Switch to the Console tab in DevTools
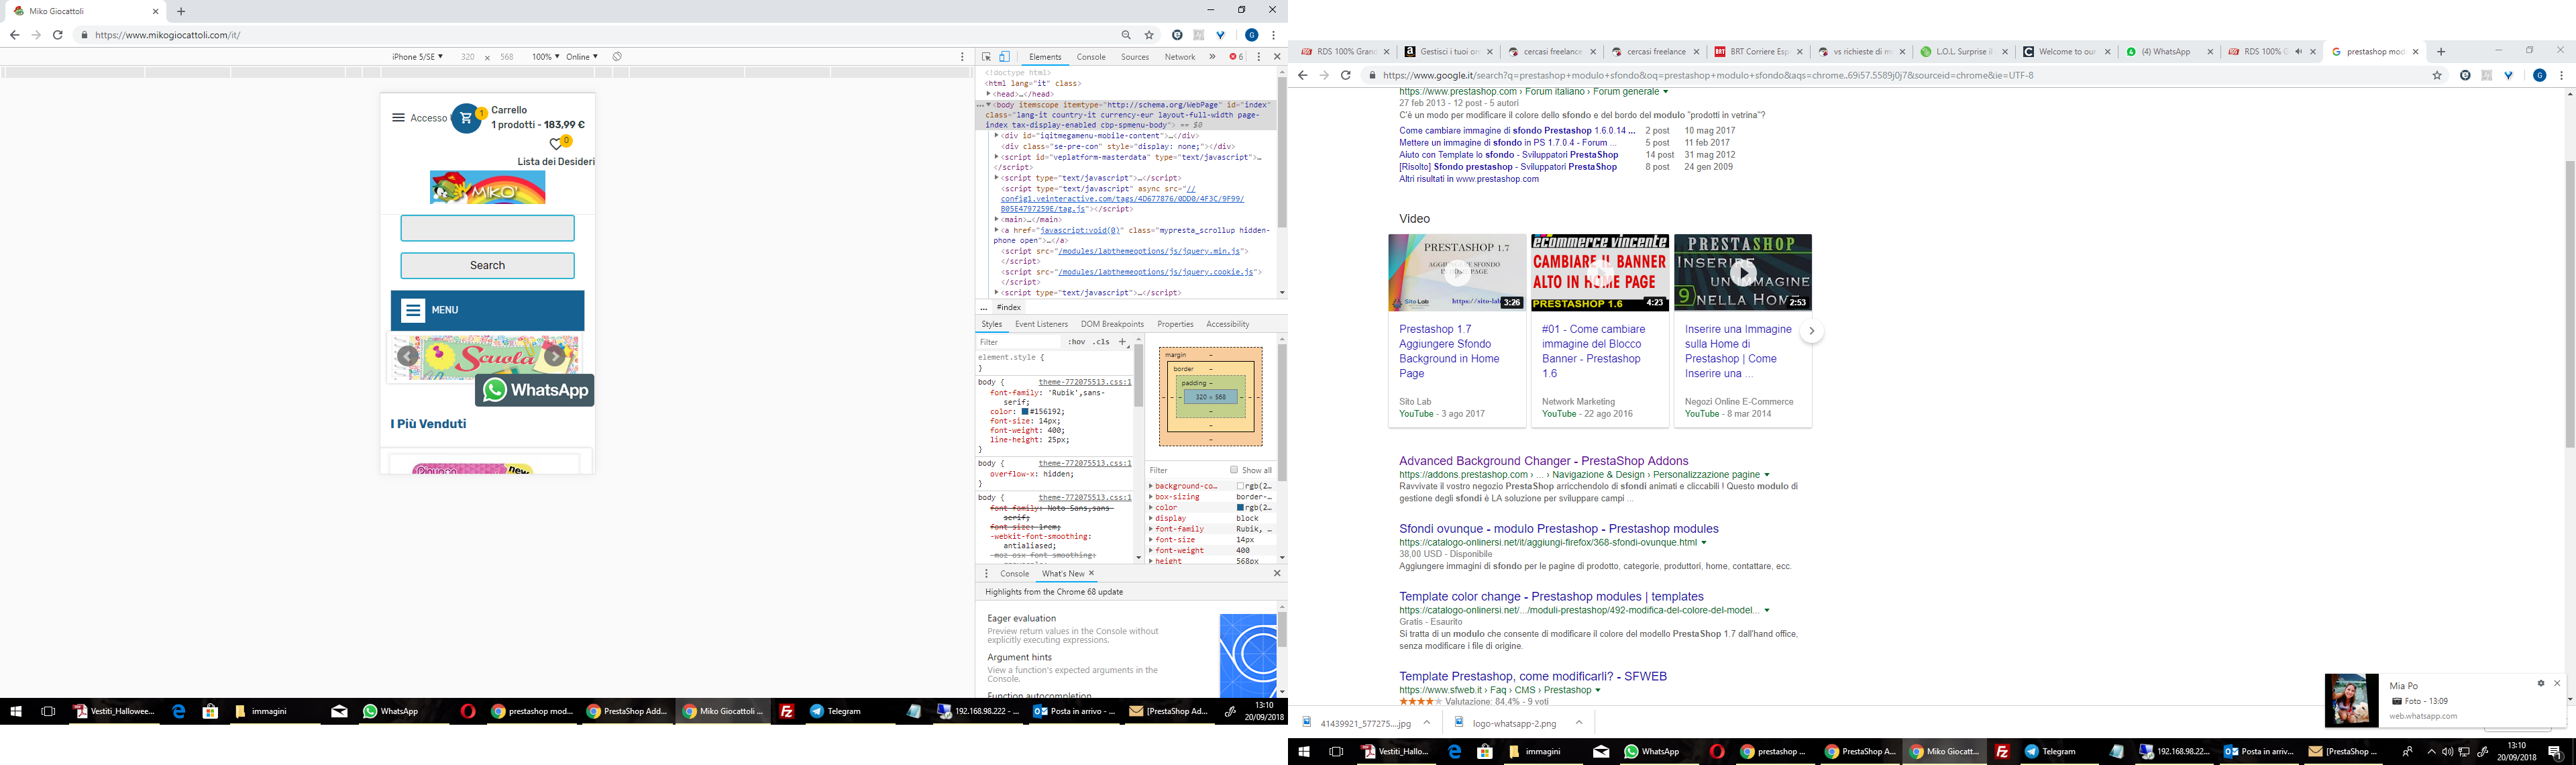2576x765 pixels. (x=1091, y=57)
